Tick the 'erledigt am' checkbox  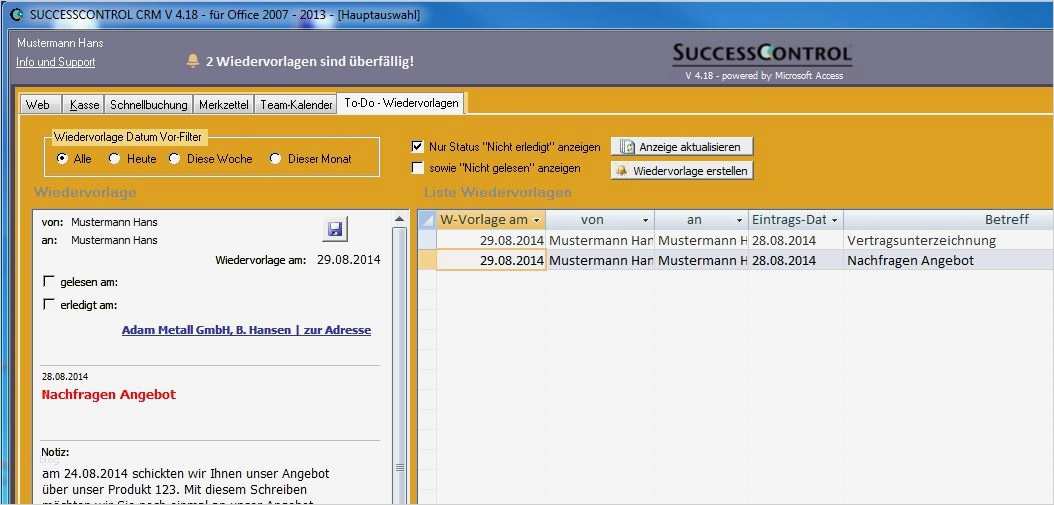point(48,304)
